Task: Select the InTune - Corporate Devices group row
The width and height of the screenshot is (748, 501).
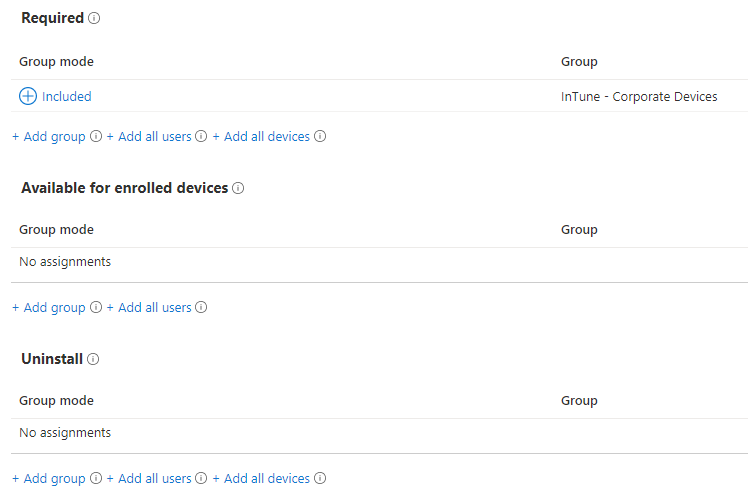Action: [x=639, y=97]
